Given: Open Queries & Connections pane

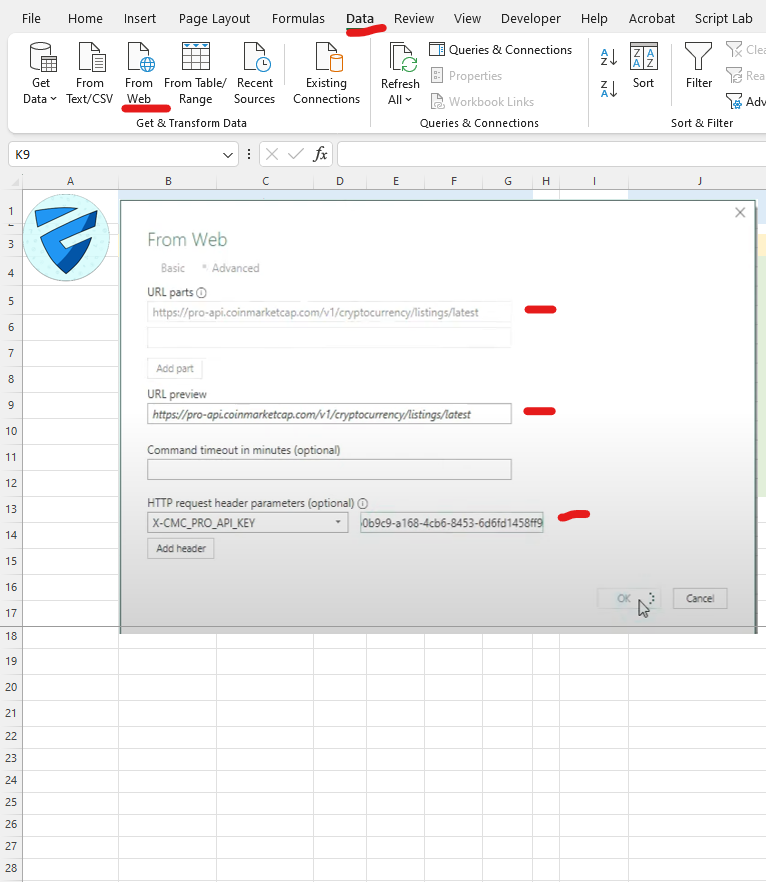Looking at the screenshot, I should tap(501, 50).
